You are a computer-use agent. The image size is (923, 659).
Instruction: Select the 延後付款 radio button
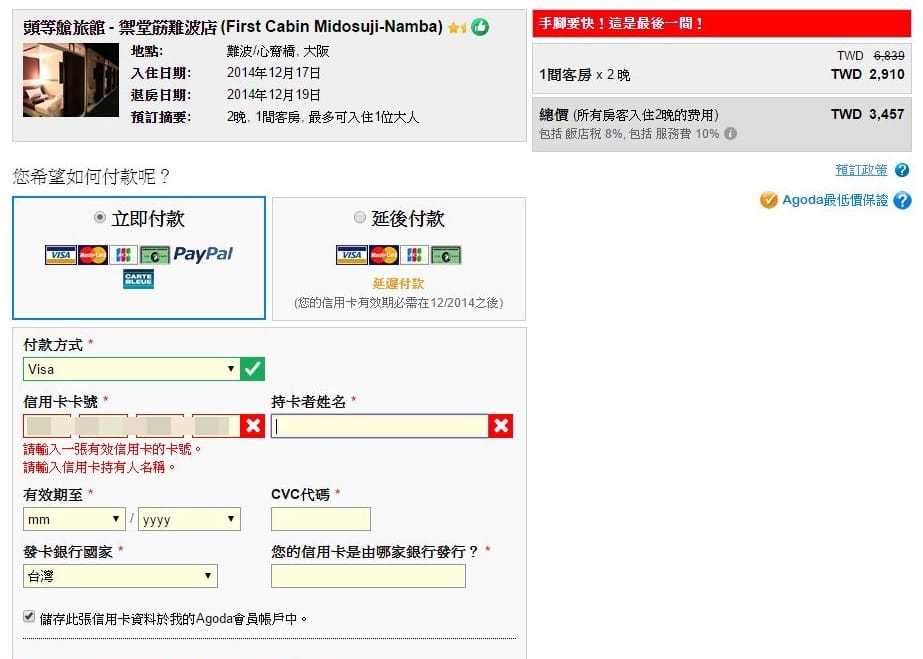tap(360, 218)
